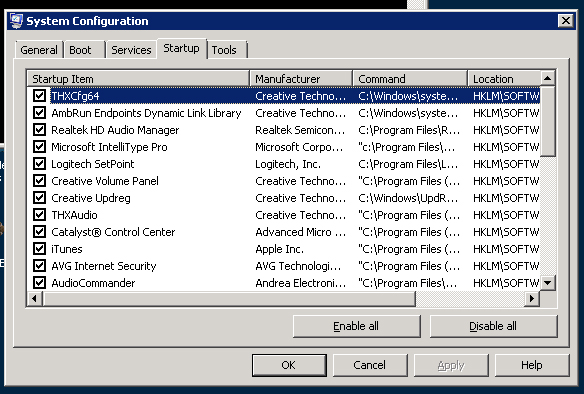Disable Logitech SetPoint startup checkbox
The width and height of the screenshot is (584, 394).
tap(39, 164)
